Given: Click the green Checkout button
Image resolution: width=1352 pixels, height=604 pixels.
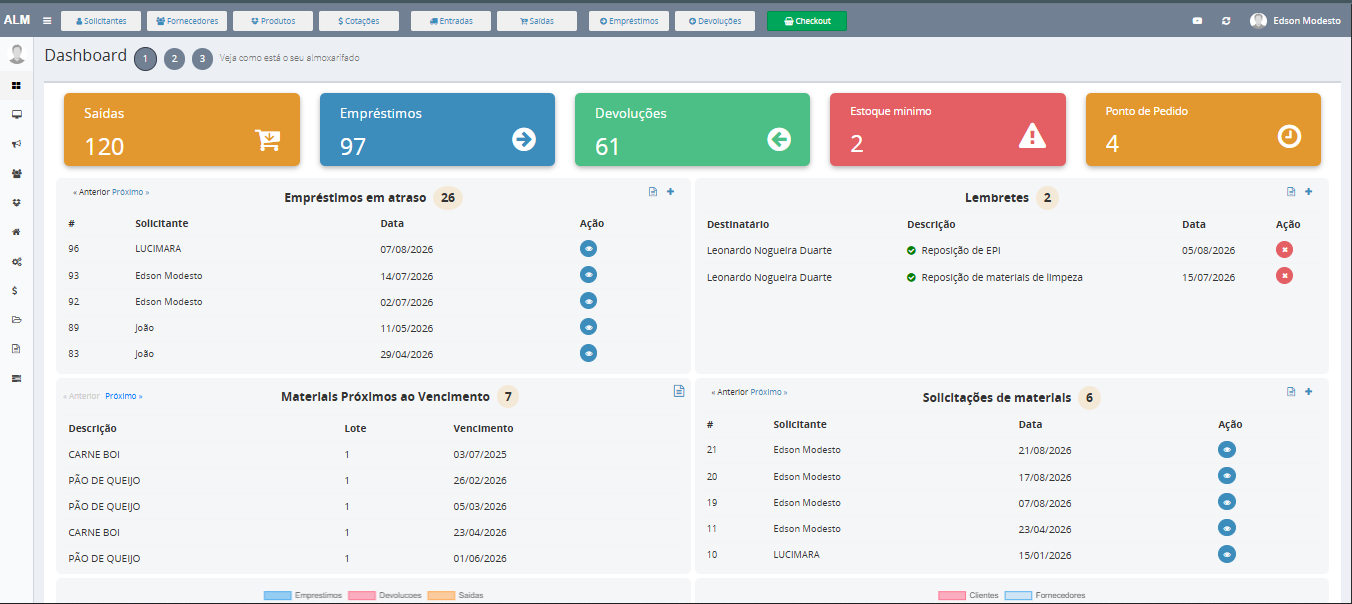Looking at the screenshot, I should tap(807, 21).
